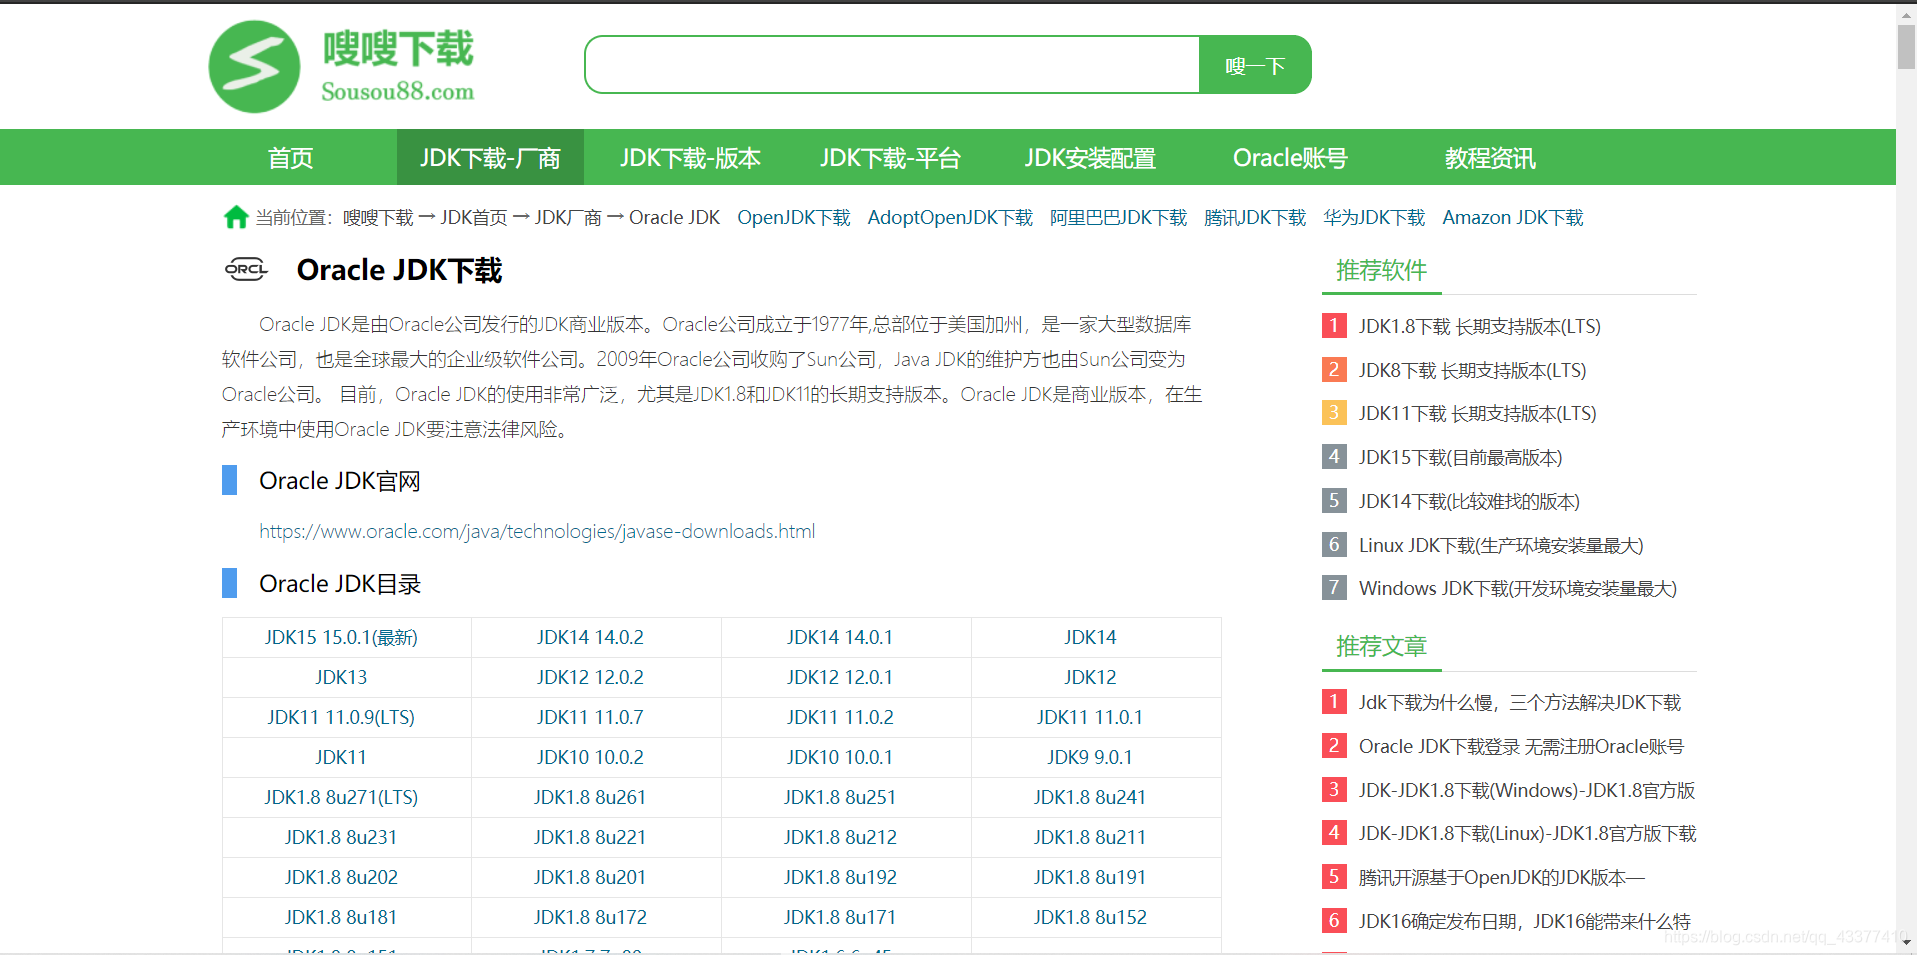Image resolution: width=1917 pixels, height=955 pixels.
Task: Open JDK1.8 8u192 table link
Action: pyautogui.click(x=840, y=877)
